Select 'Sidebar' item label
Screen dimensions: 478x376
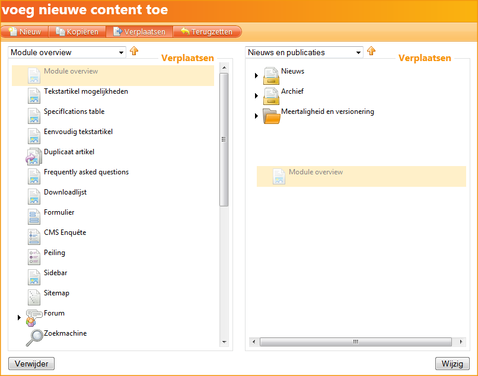55,273
